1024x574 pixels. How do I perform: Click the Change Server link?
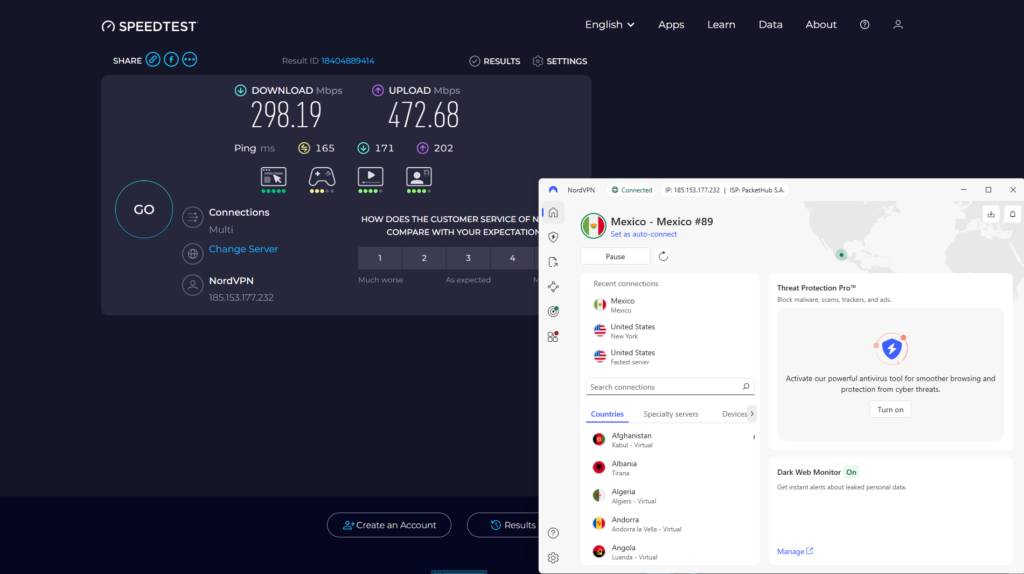click(x=243, y=249)
